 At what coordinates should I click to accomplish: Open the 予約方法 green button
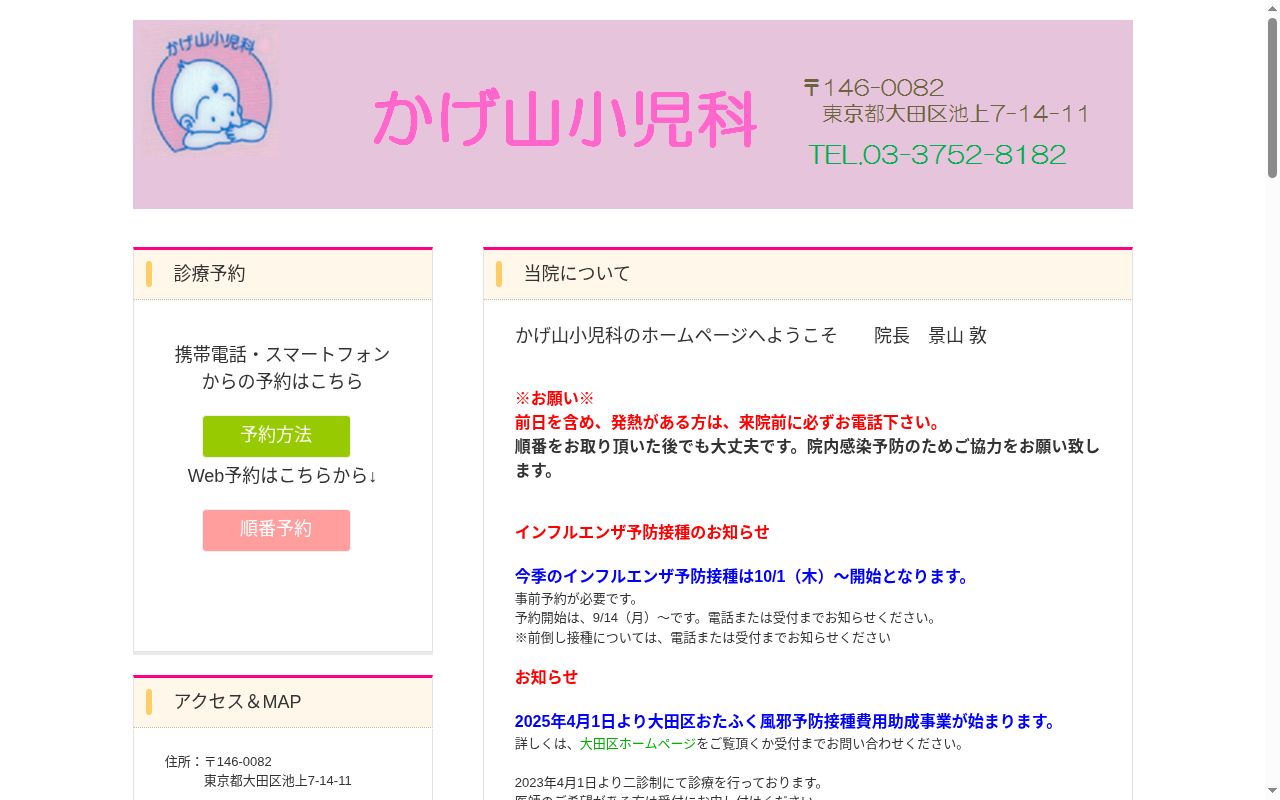276,436
